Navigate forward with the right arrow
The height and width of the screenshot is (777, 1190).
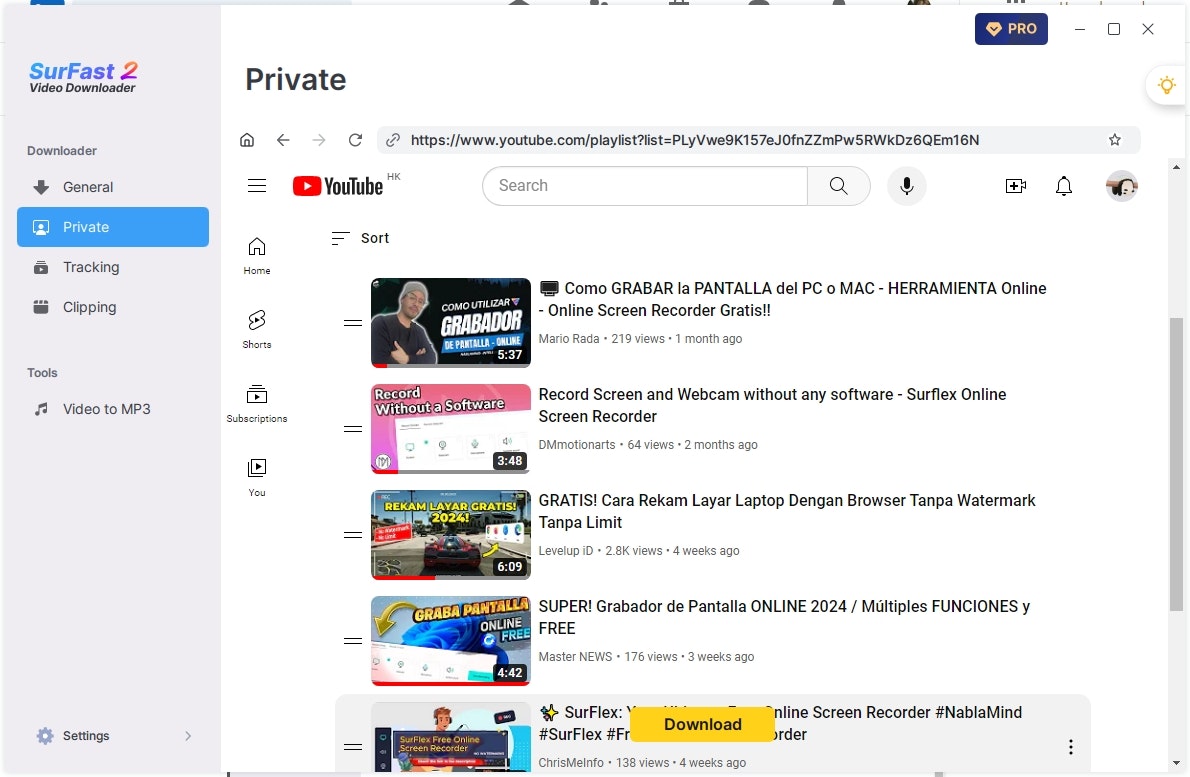pos(319,140)
